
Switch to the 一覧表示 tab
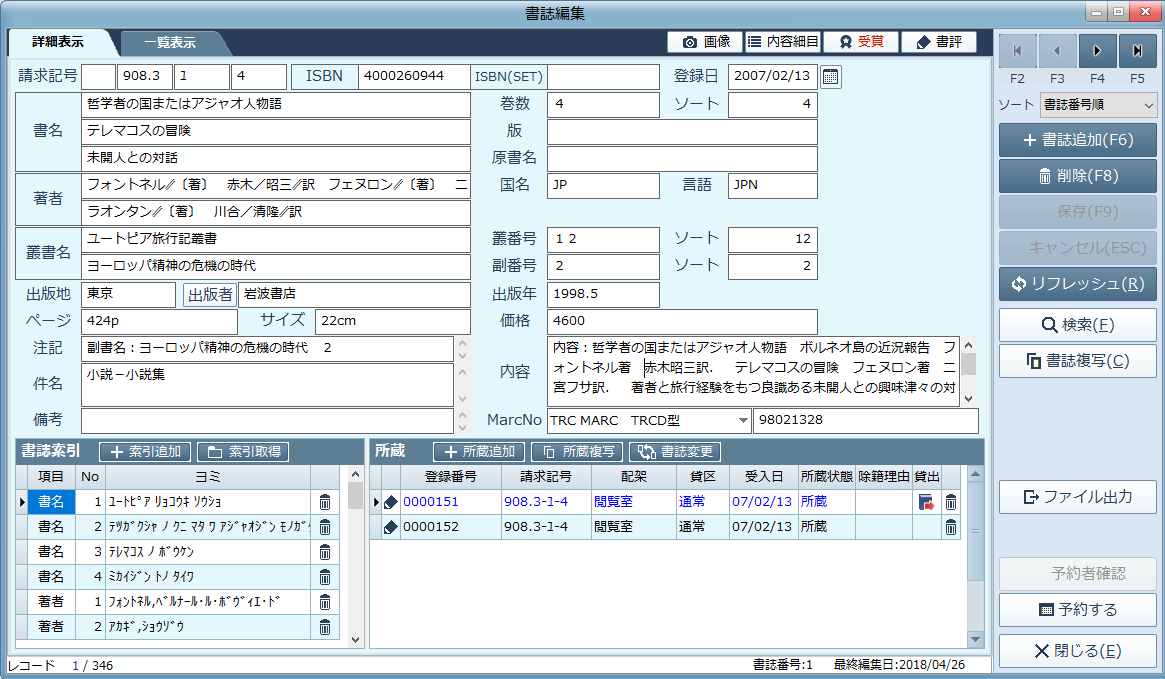pyautogui.click(x=170, y=43)
